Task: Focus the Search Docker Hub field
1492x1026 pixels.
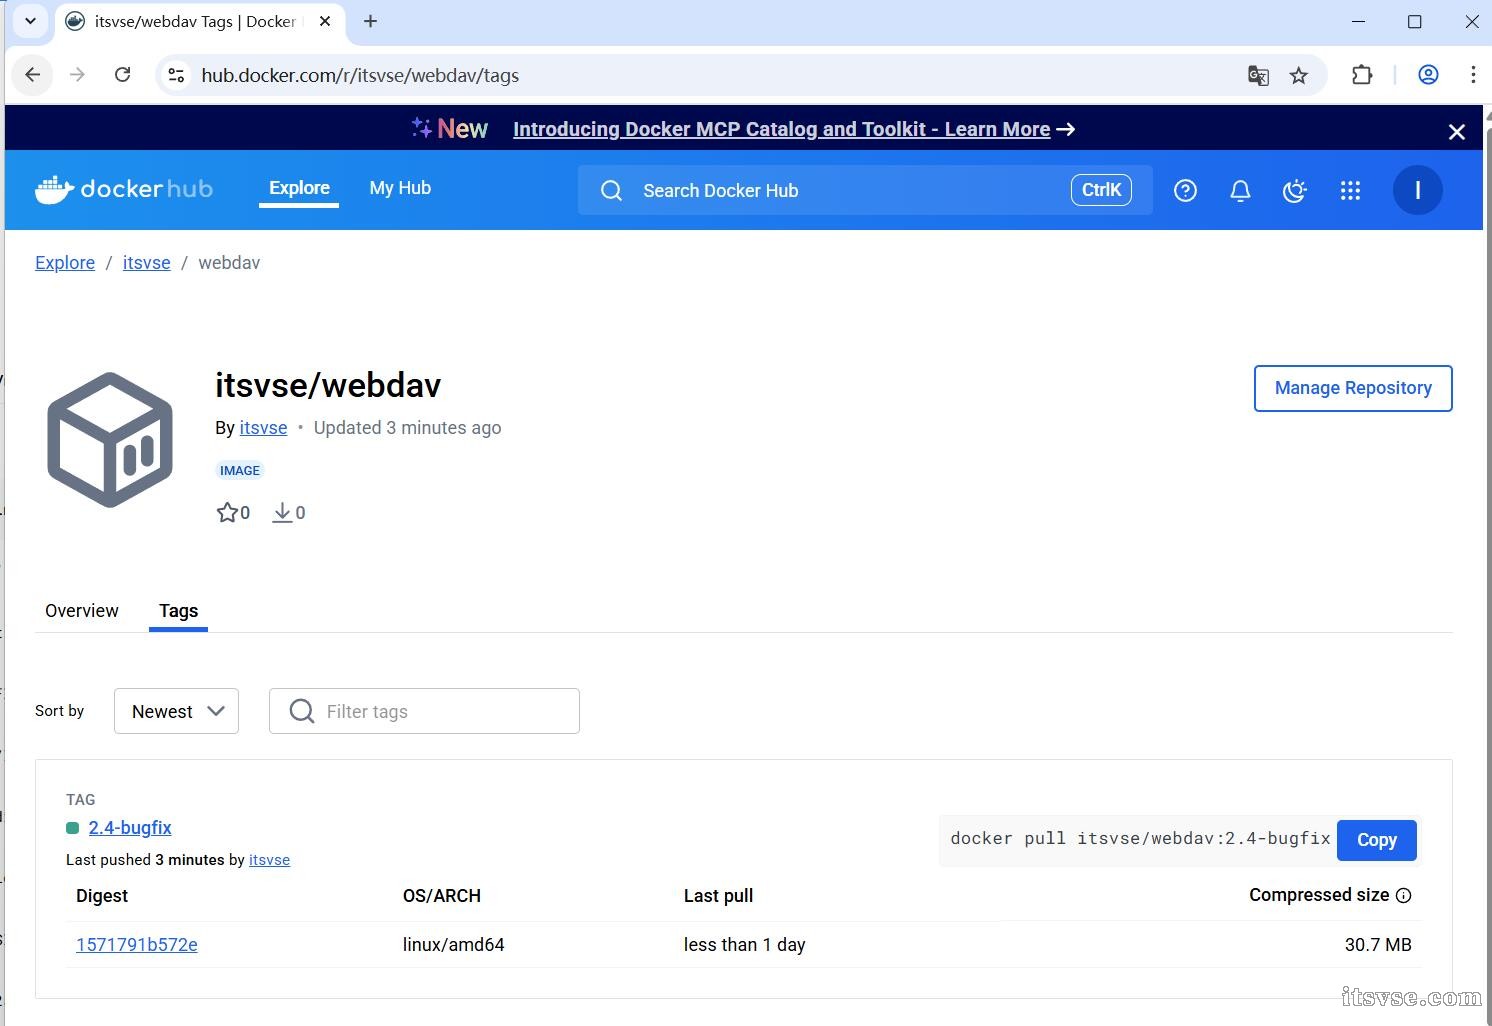Action: (x=865, y=190)
